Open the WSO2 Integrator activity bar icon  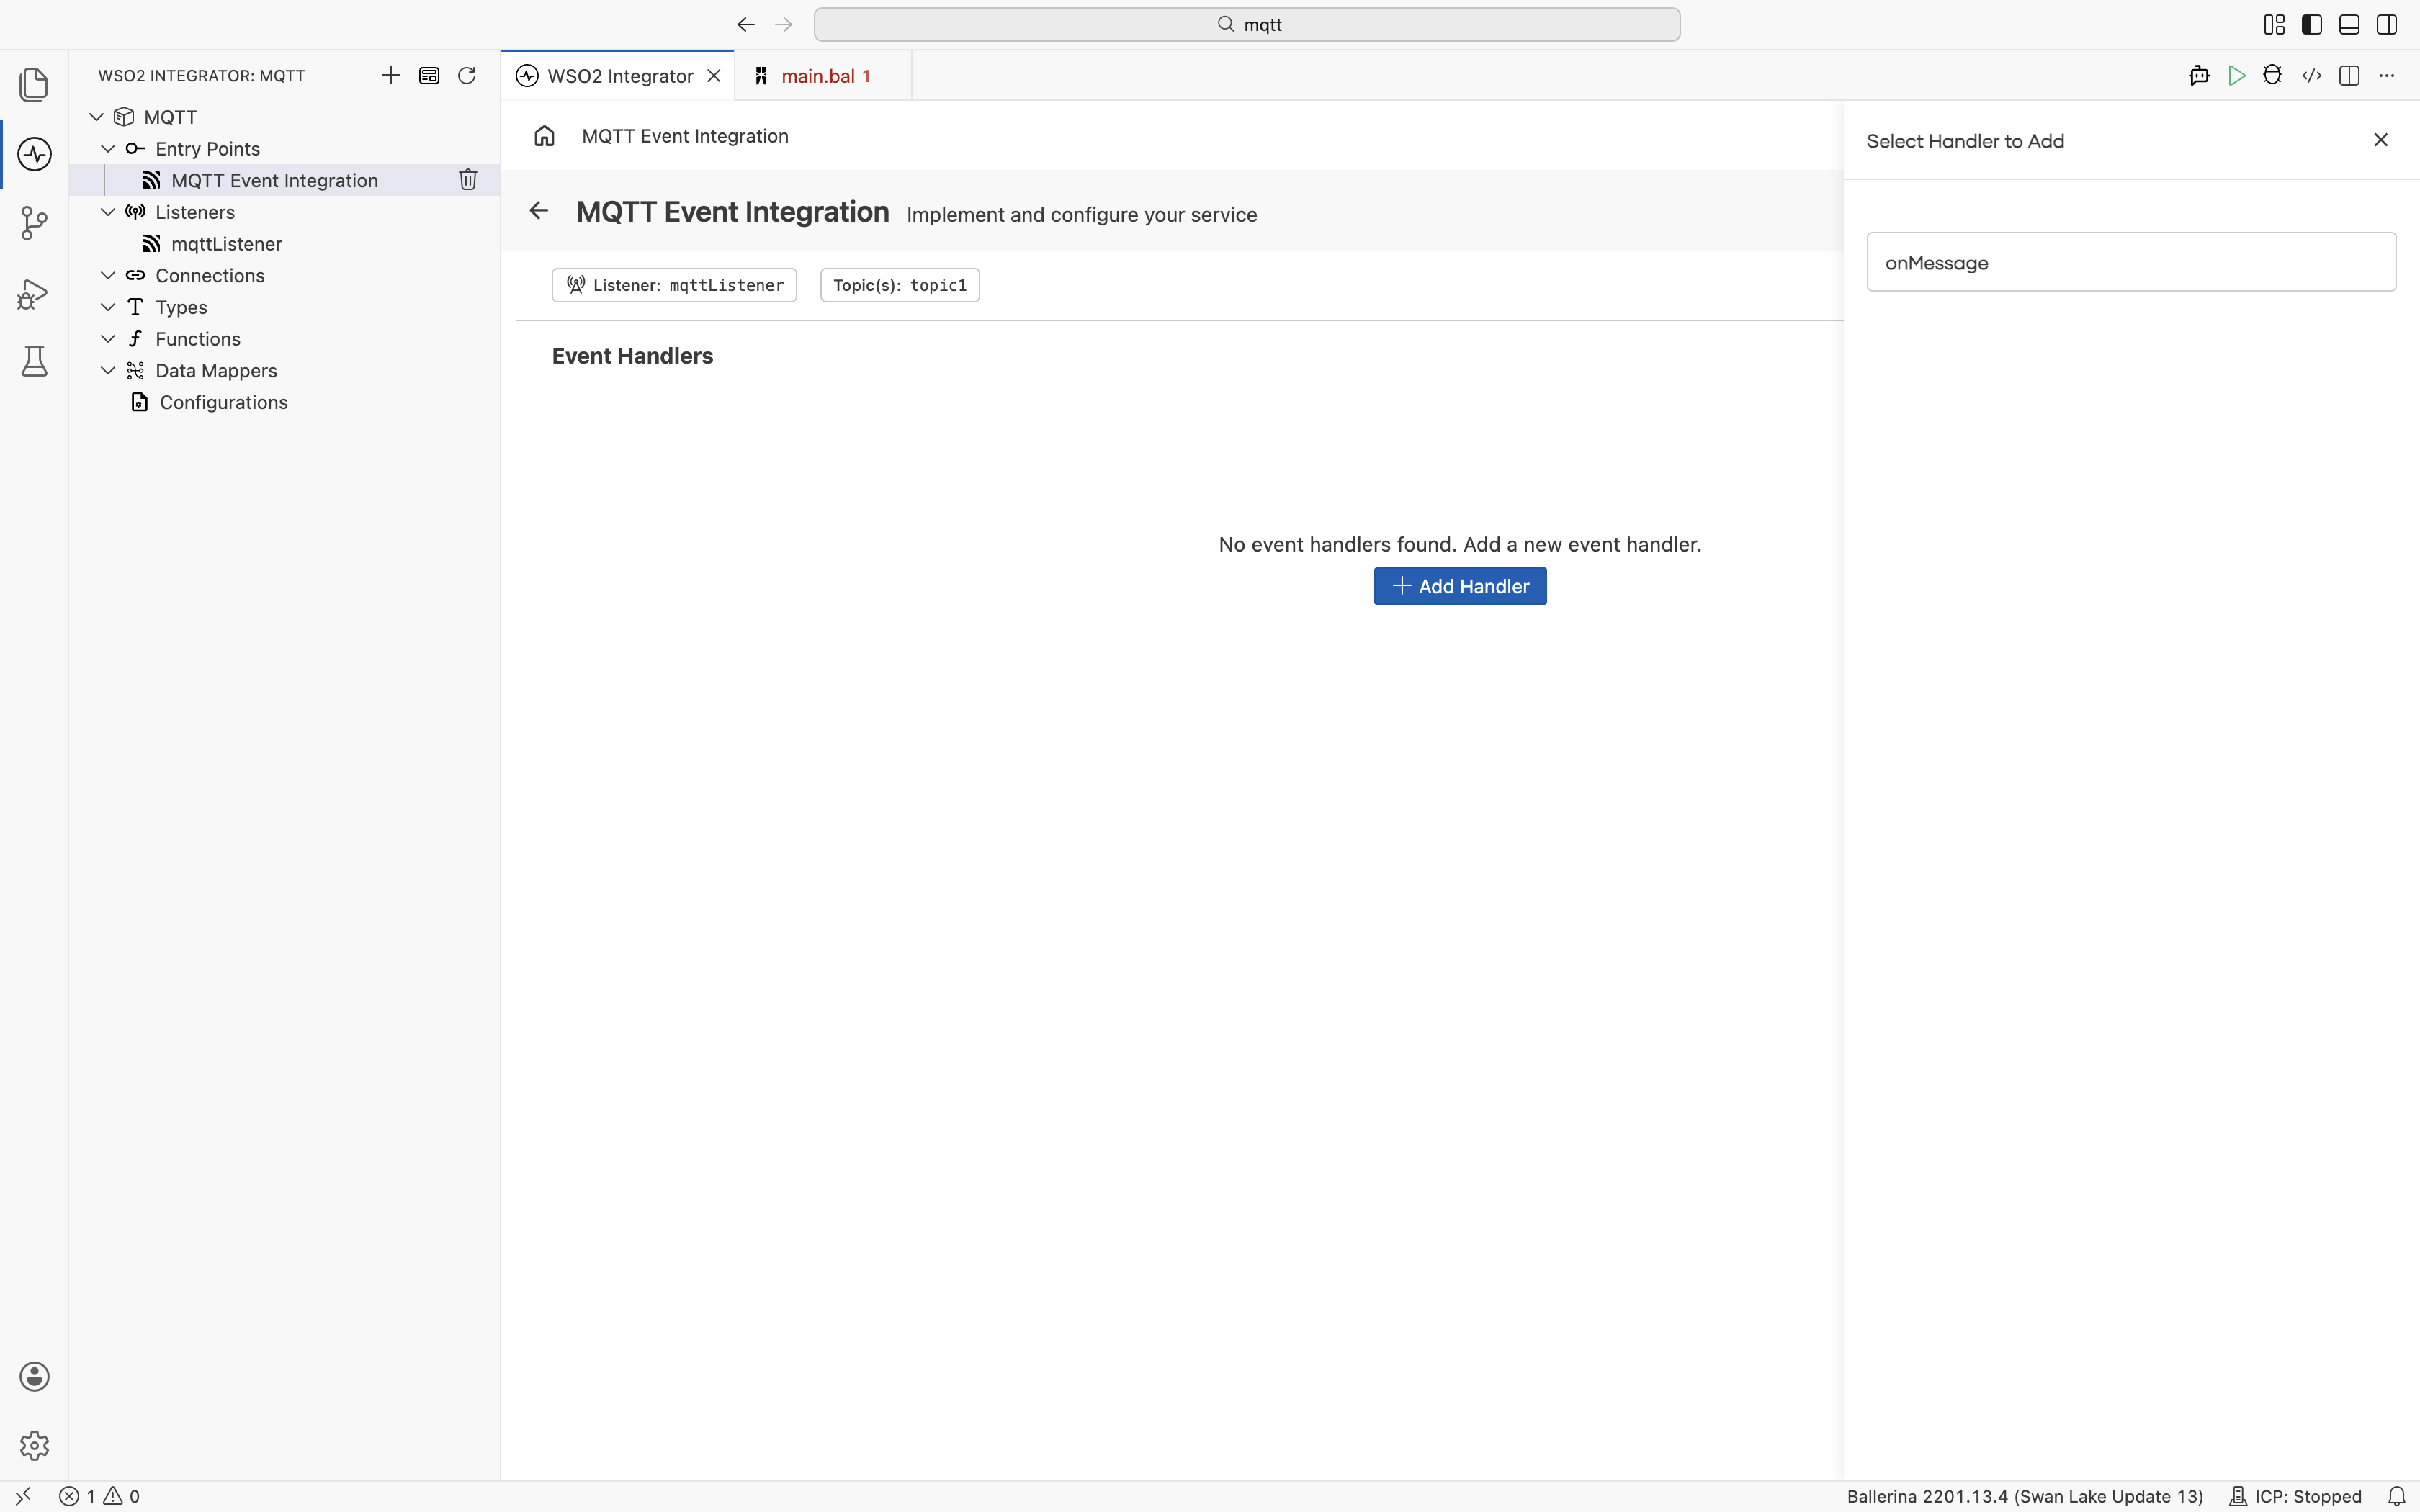pos(34,154)
